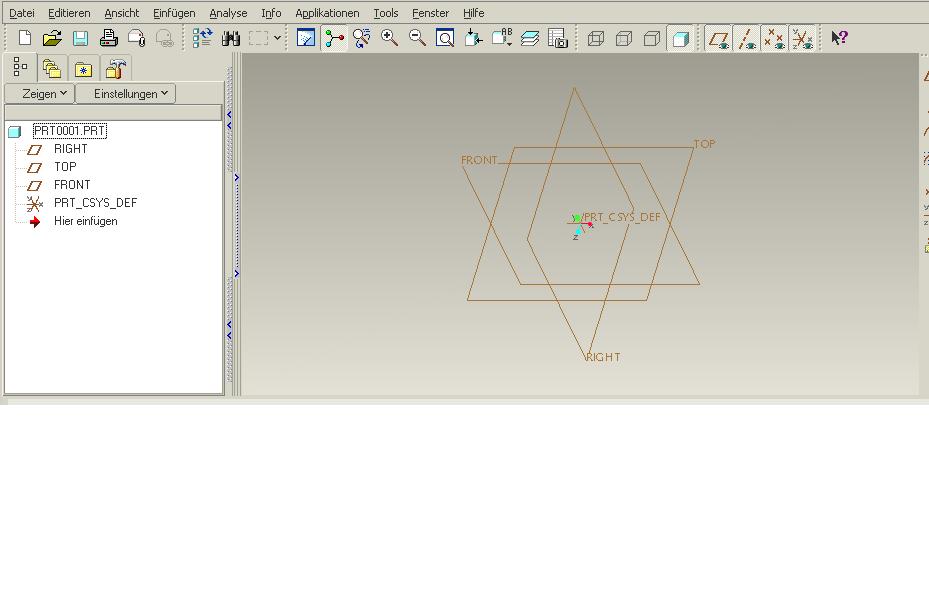Select the folder browser navigator tab

(52, 69)
